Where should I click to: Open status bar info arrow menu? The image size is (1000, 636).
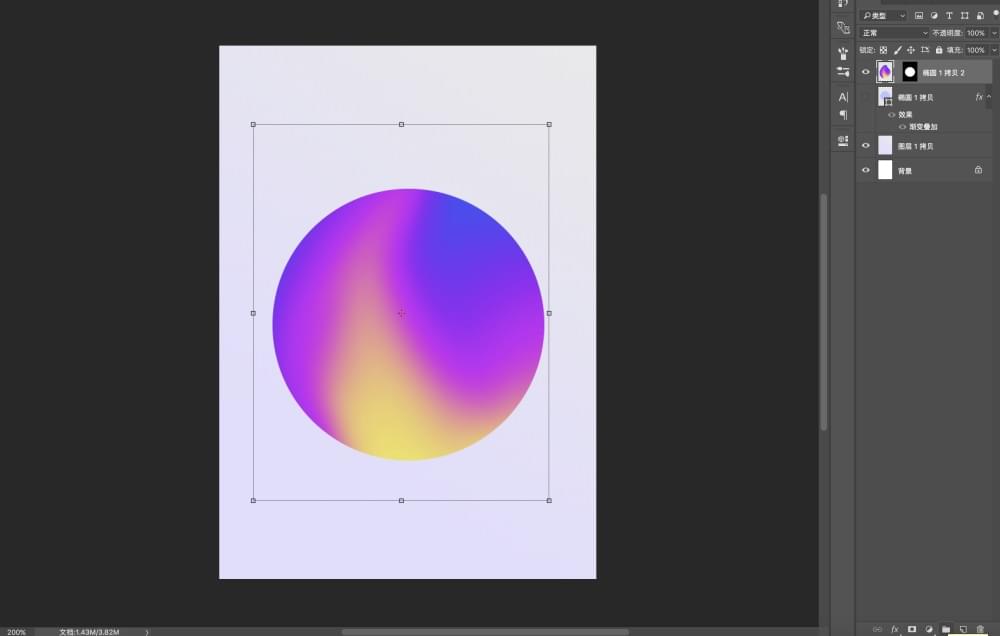pyautogui.click(x=147, y=632)
